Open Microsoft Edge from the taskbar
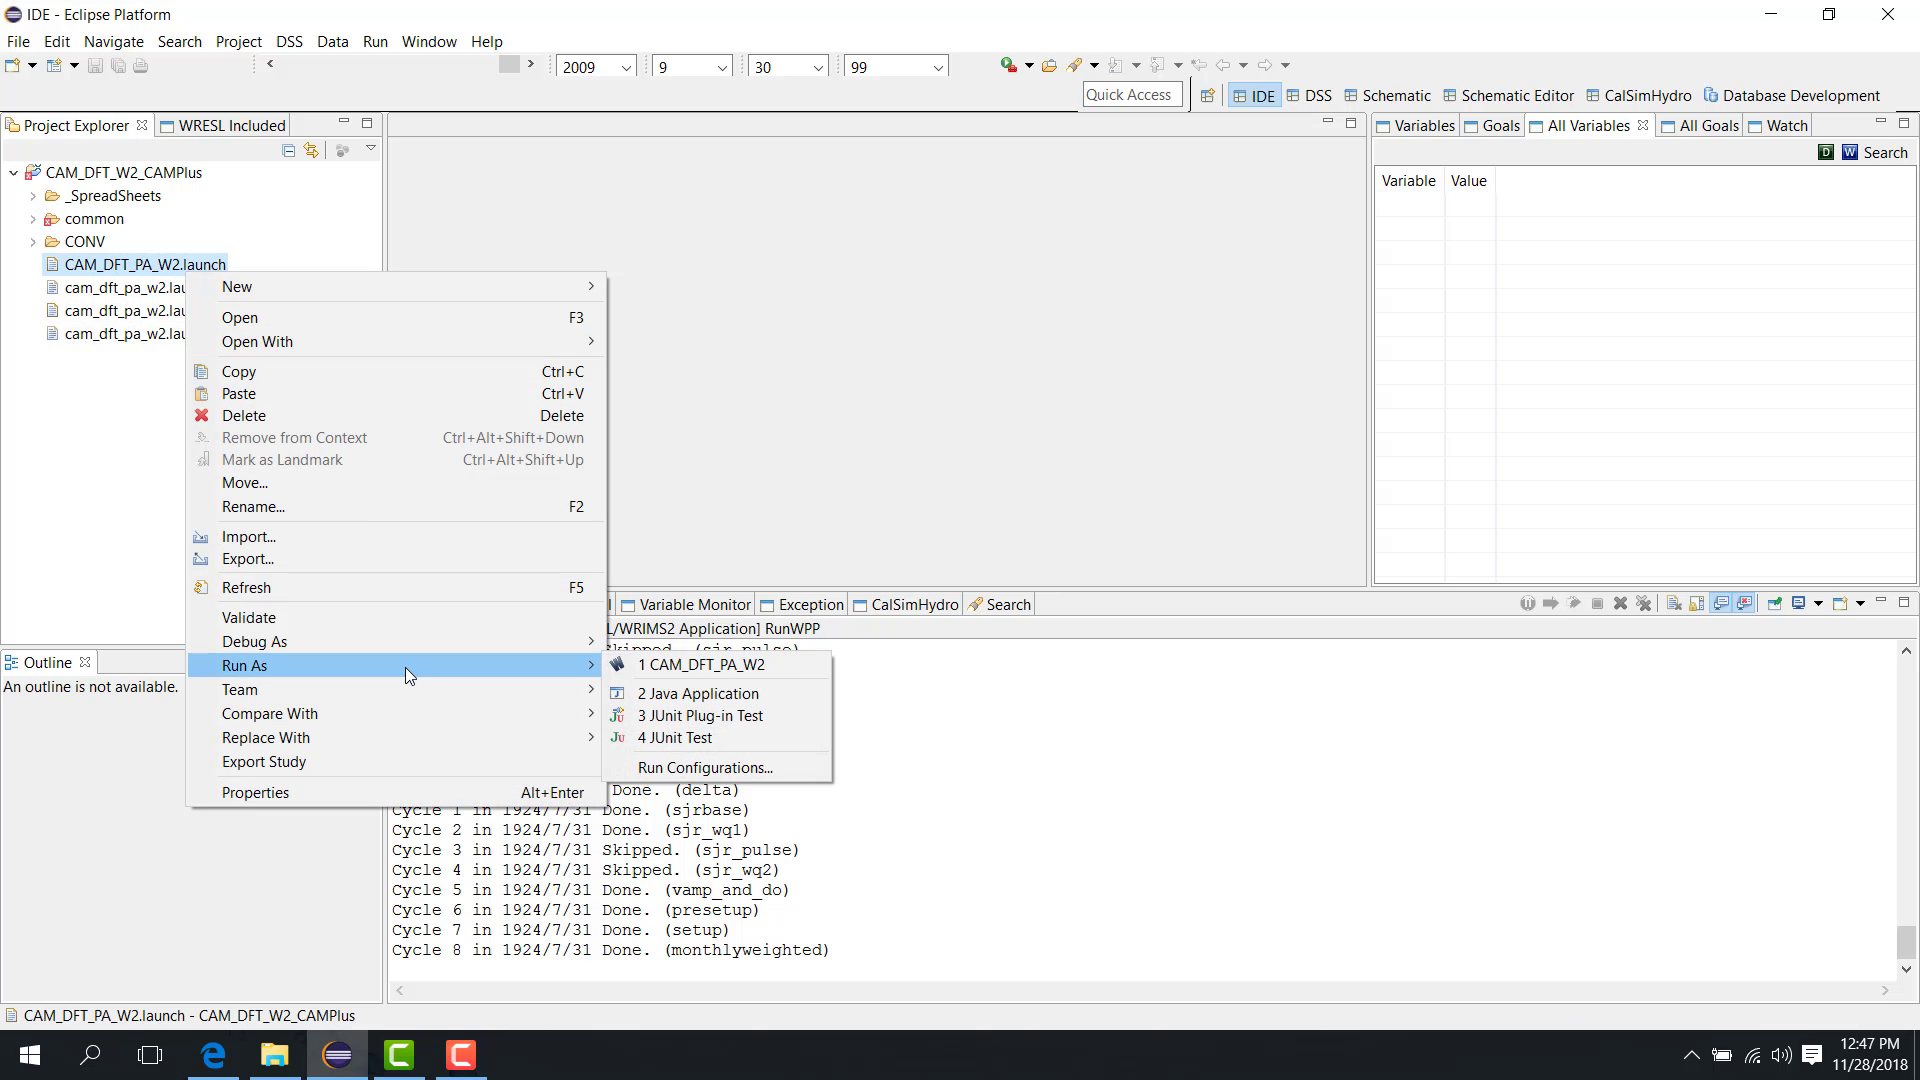Screen dimensions: 1920x1080 point(213,1055)
